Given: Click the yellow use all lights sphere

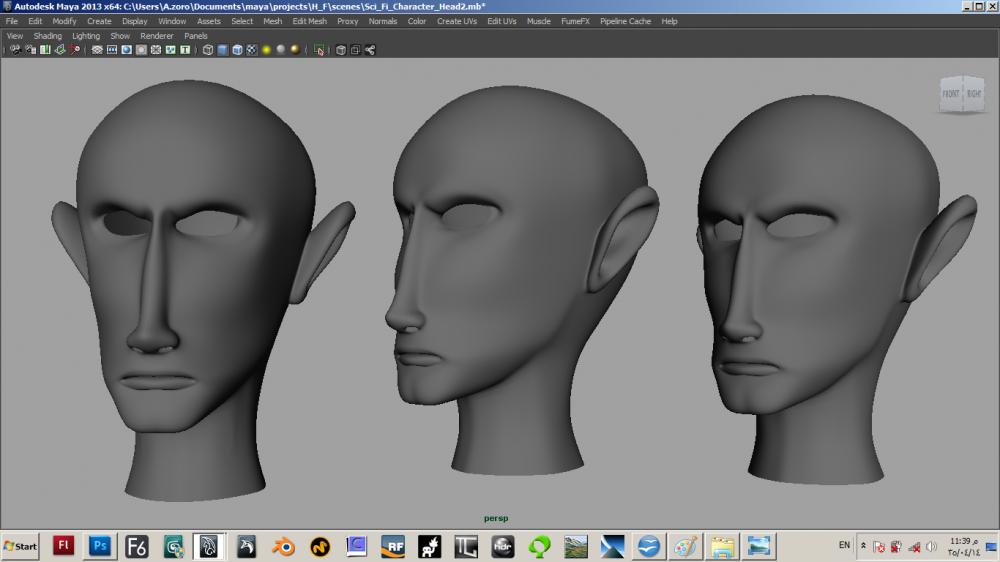Looking at the screenshot, I should point(267,49).
